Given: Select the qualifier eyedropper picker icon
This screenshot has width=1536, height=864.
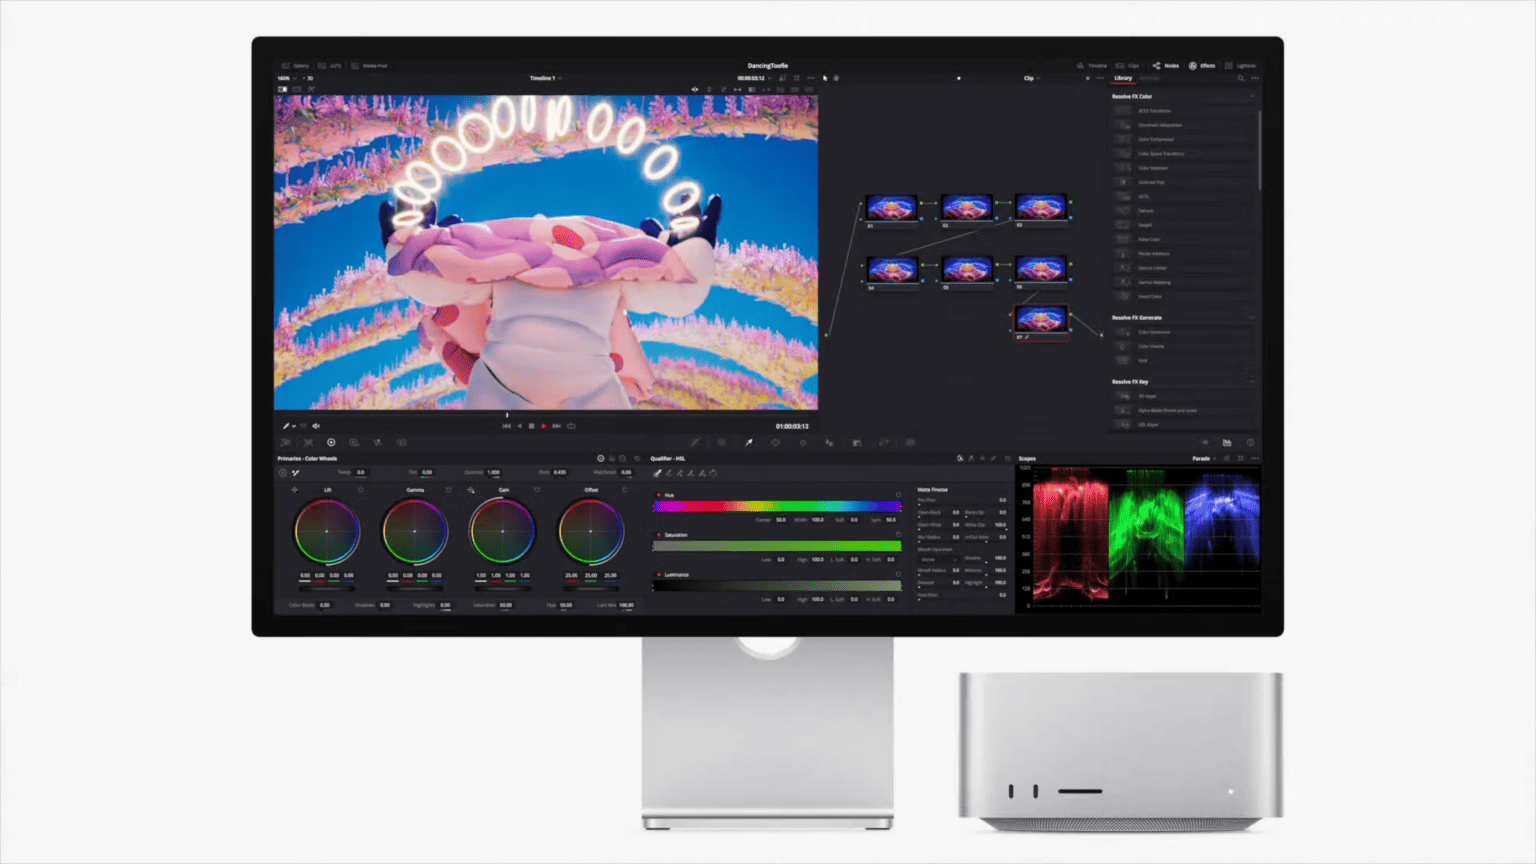Looking at the screenshot, I should pos(657,473).
